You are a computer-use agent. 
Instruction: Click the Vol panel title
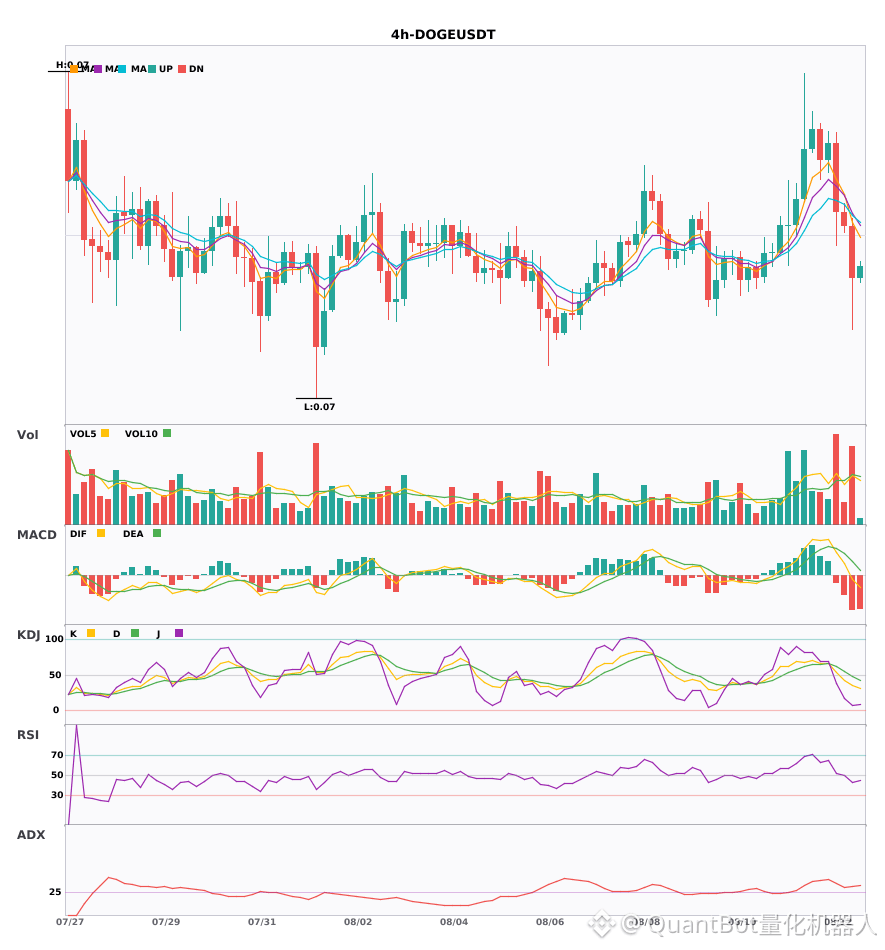[x=27, y=435]
